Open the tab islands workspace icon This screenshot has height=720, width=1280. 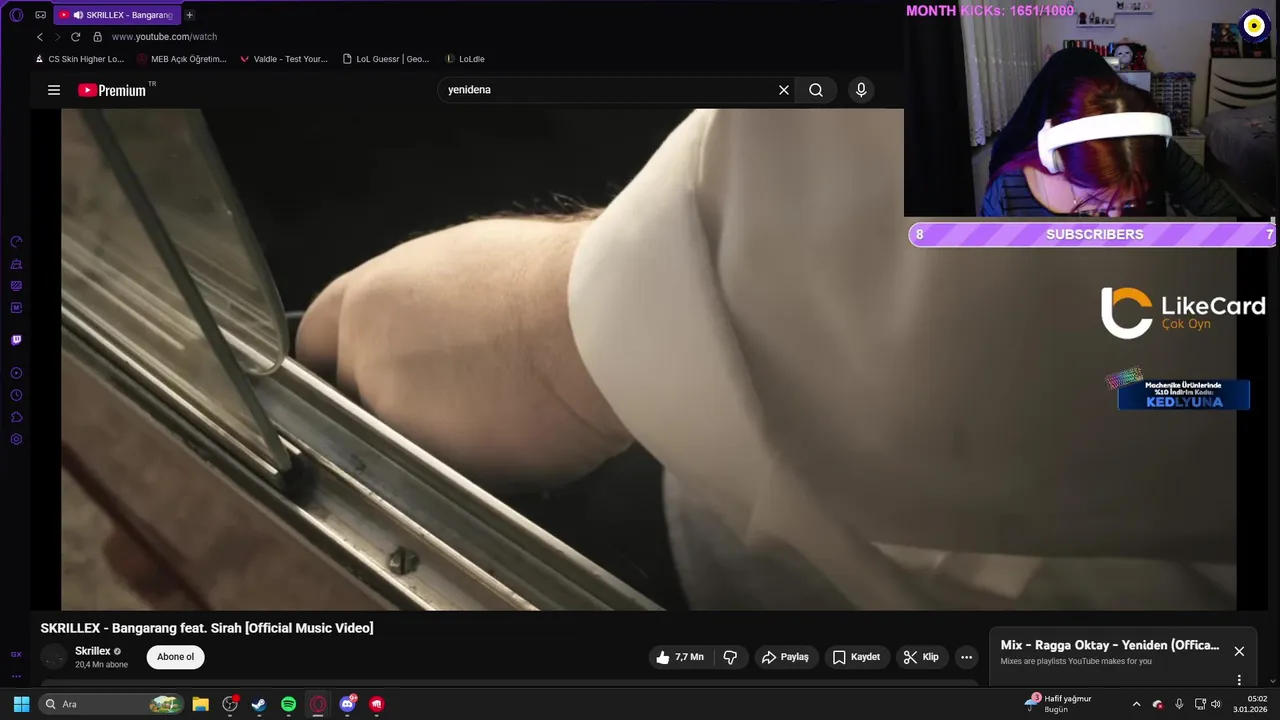40,15
